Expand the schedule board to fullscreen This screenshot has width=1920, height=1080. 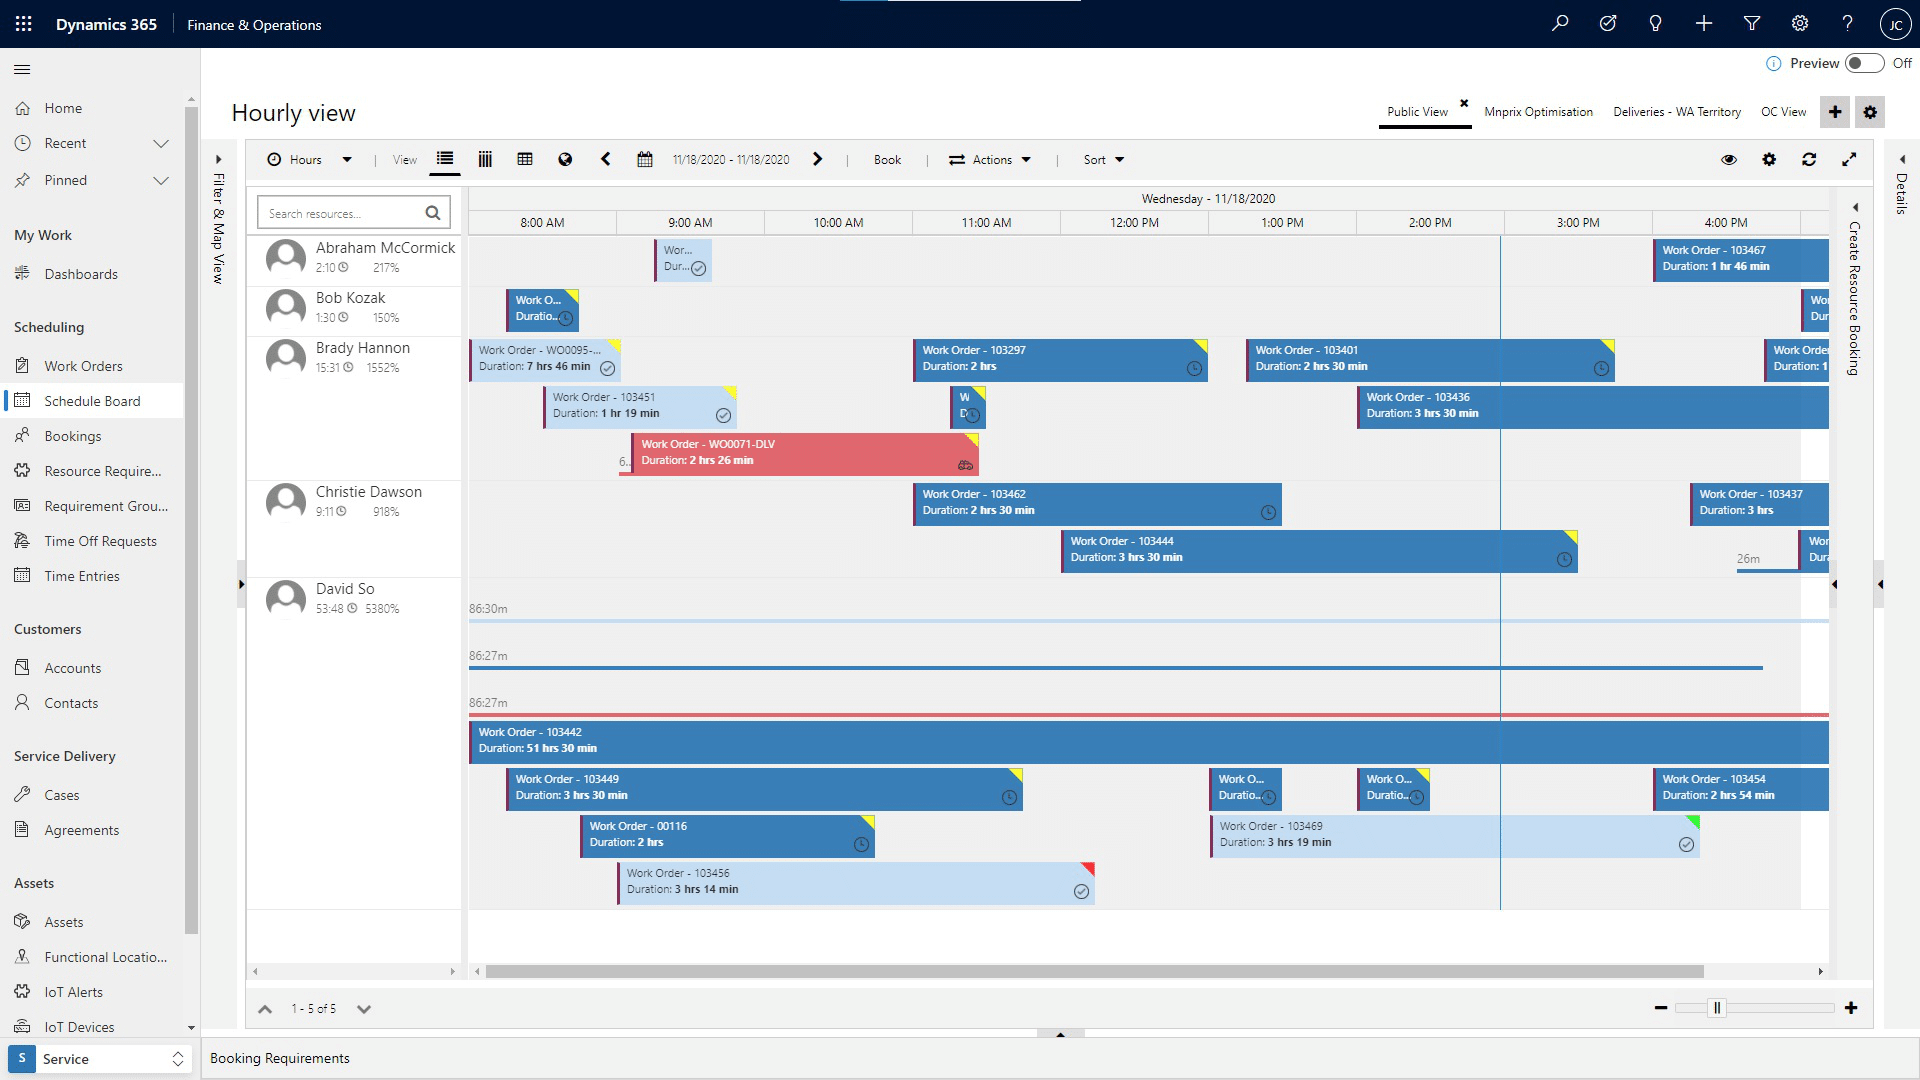[1850, 159]
